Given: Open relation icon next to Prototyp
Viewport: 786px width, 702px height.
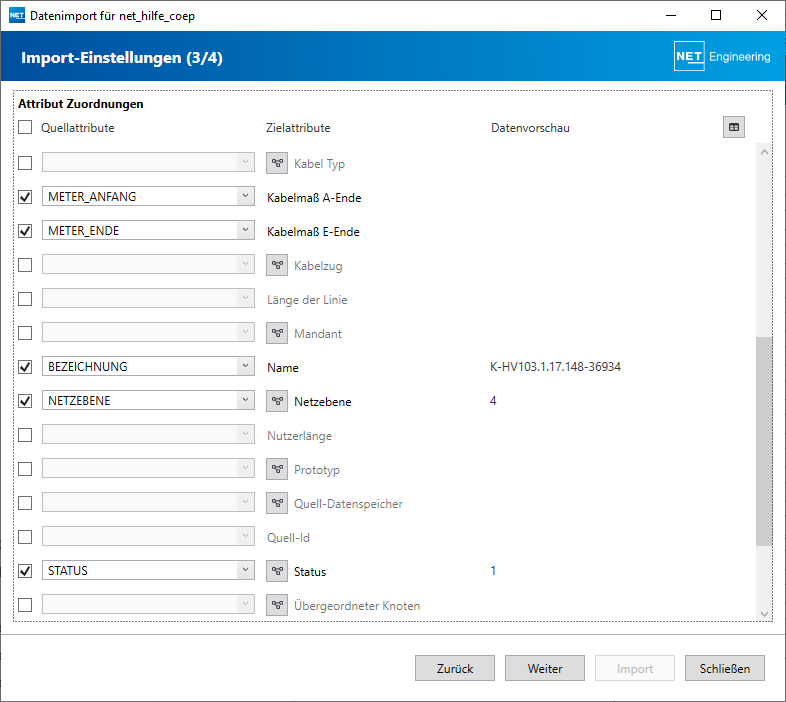Looking at the screenshot, I should (277, 469).
